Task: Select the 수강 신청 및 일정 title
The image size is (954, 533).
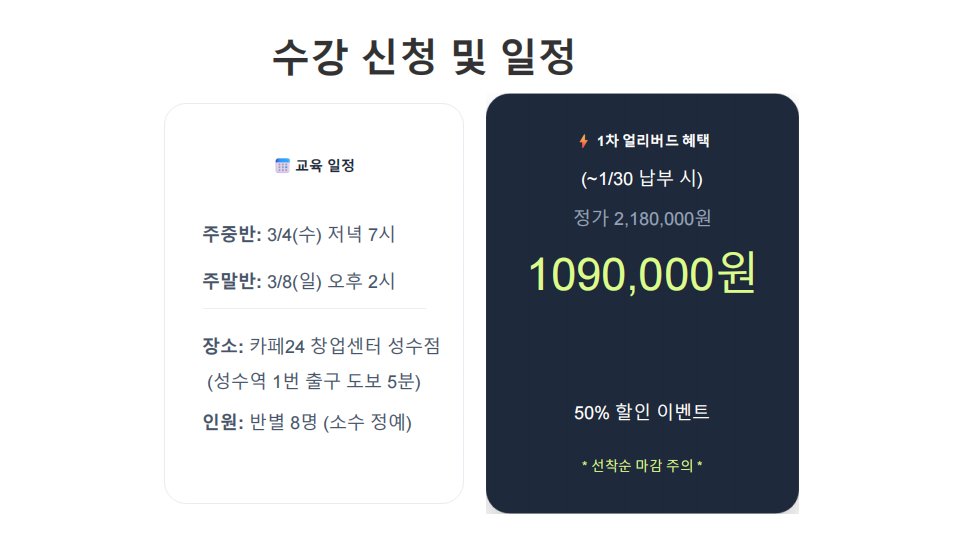Action: coord(423,56)
